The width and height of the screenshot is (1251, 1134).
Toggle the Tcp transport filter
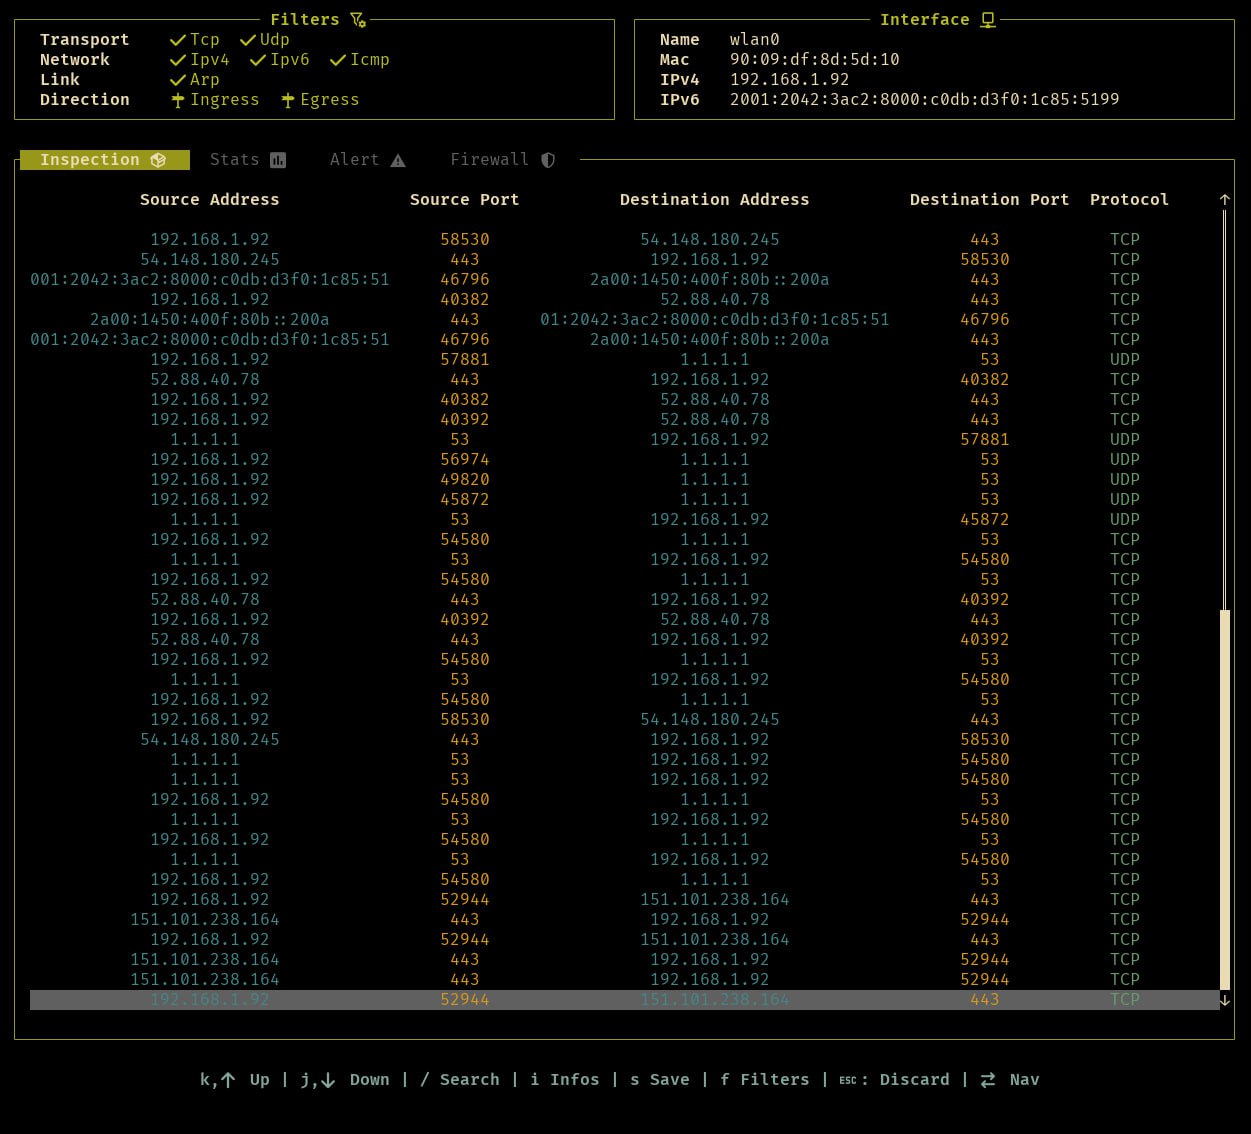pos(195,40)
